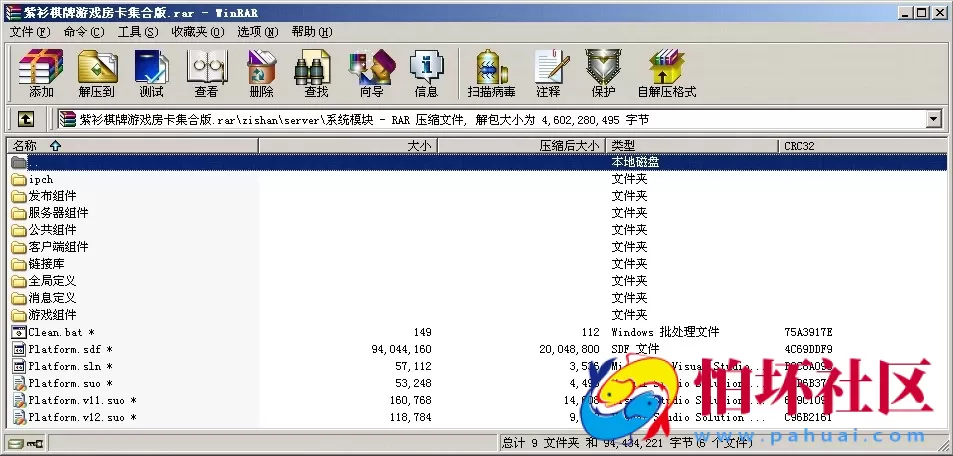Click the SFX (自解压格式) icon

(666, 74)
